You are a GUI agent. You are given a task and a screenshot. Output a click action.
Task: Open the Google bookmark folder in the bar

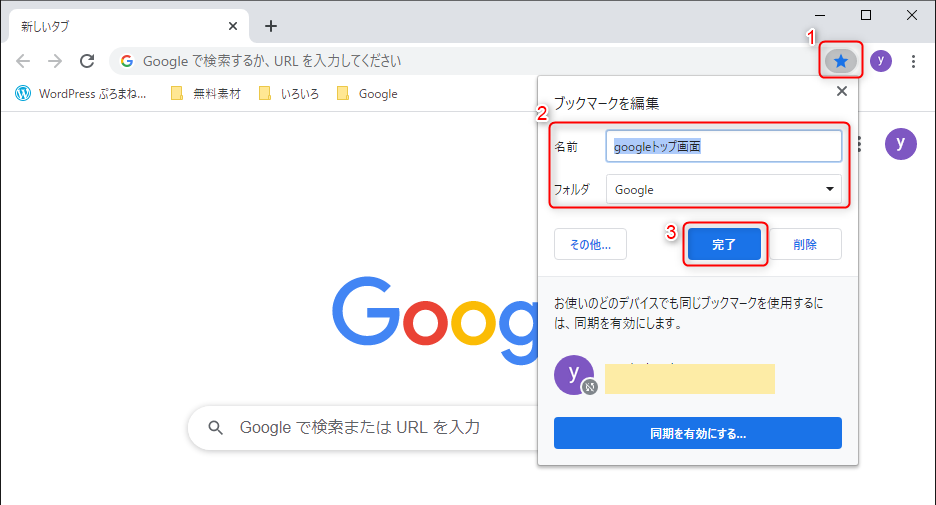tap(367, 94)
